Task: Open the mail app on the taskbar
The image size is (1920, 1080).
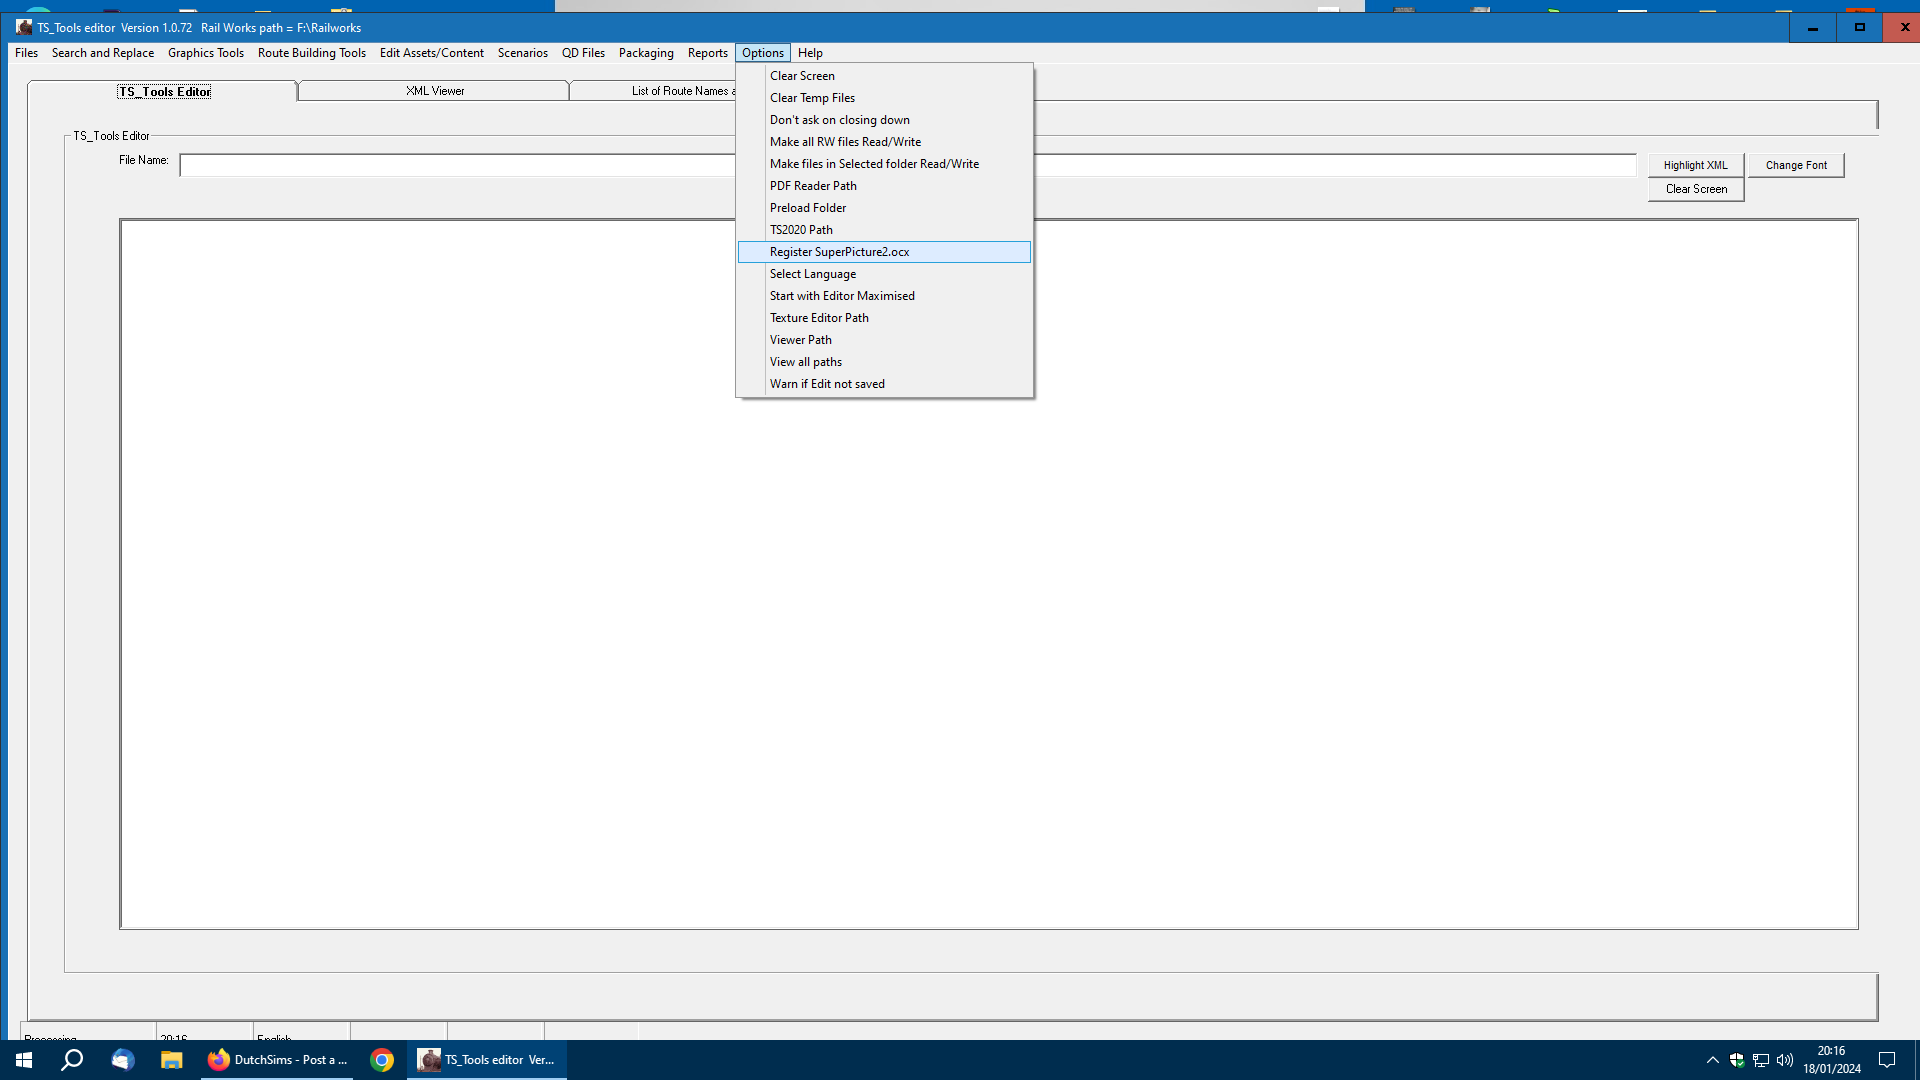Action: 122,1060
